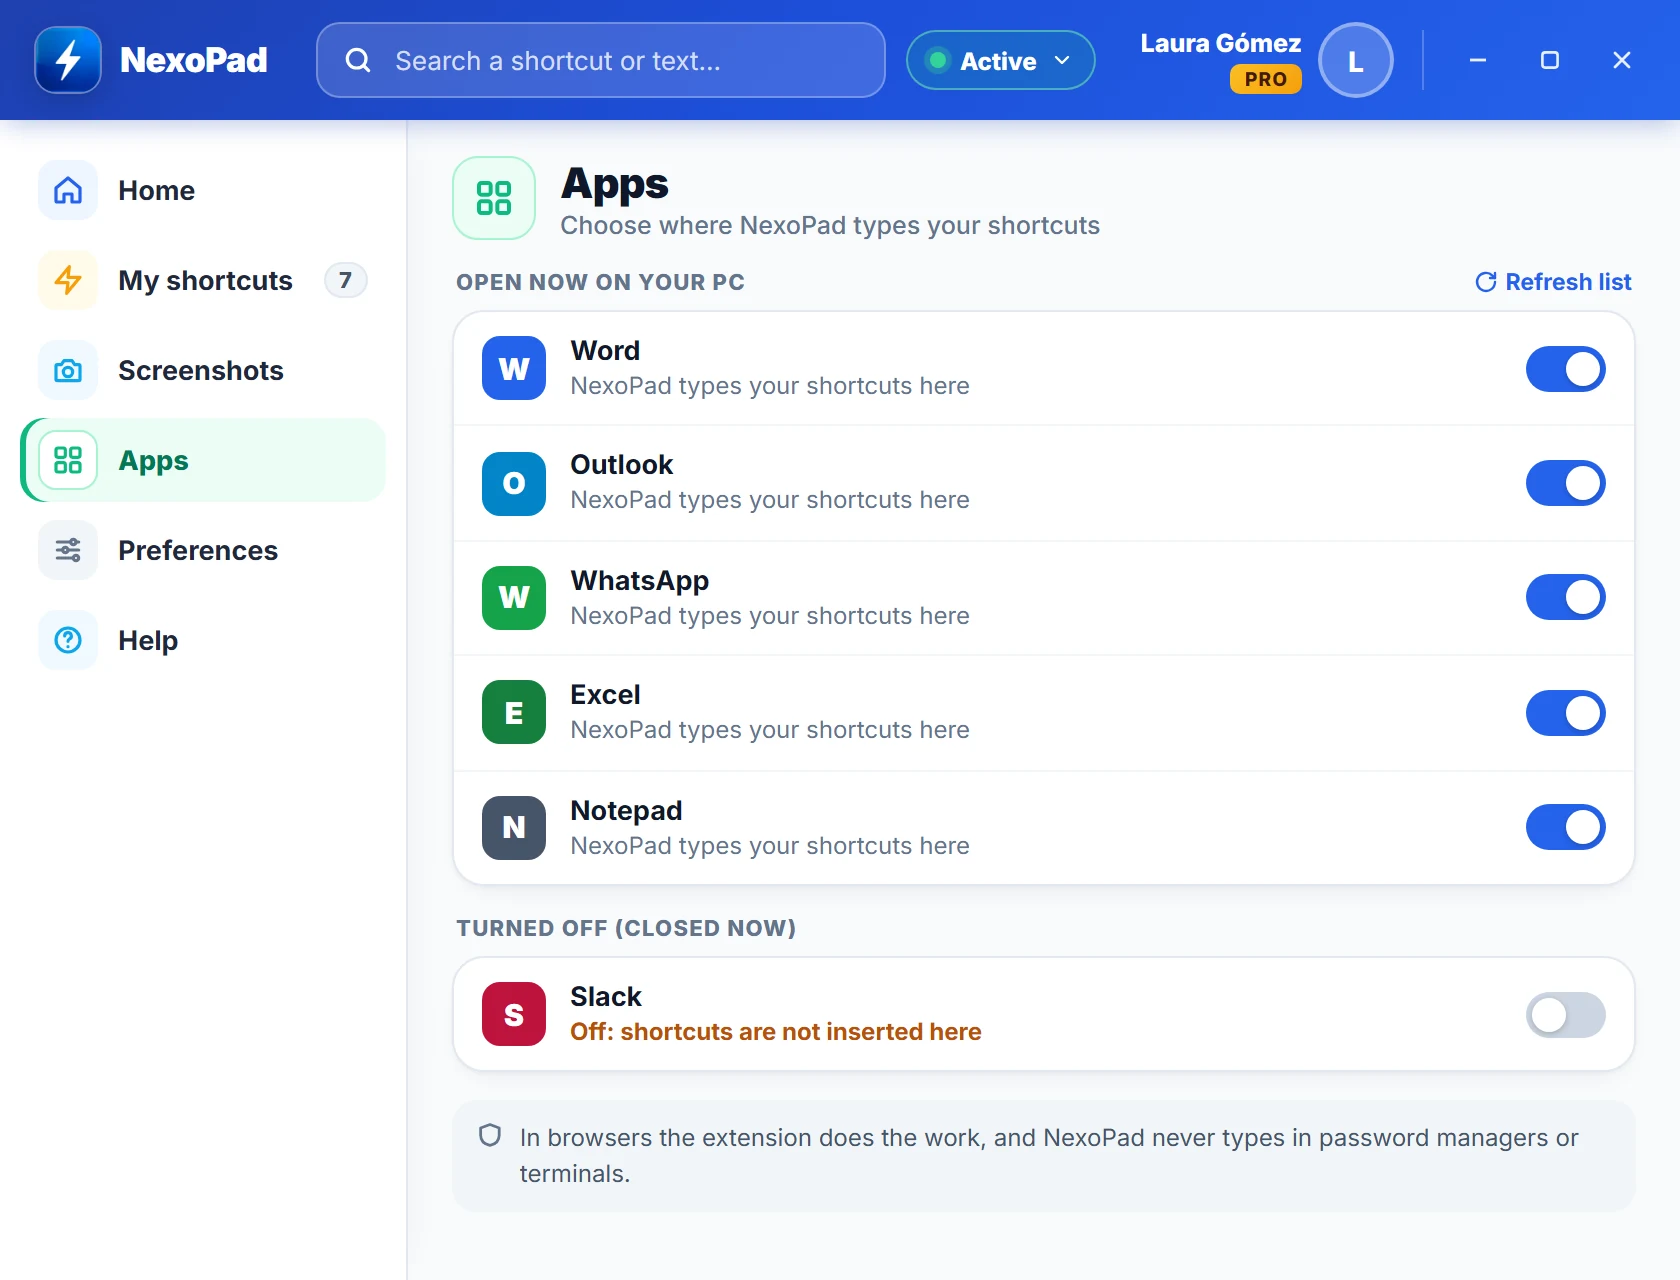Click the Home house icon in sidebar

coord(68,190)
